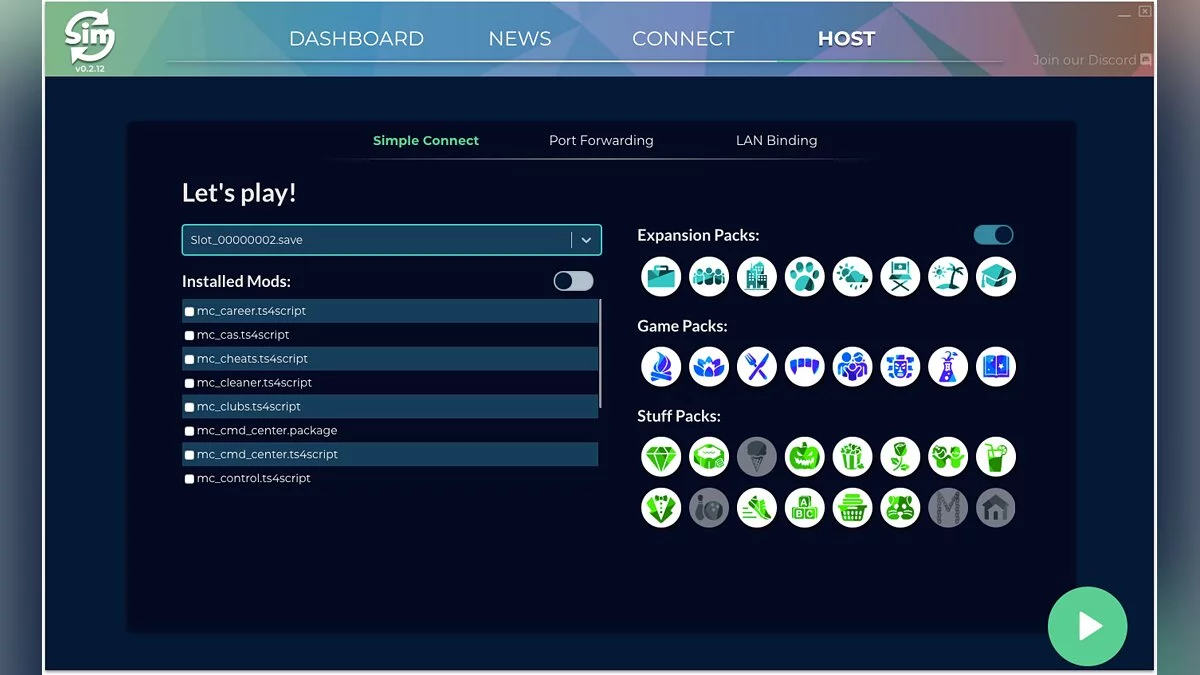Turn off the Expansion Packs toggle
The height and width of the screenshot is (675, 1200).
[x=993, y=235]
